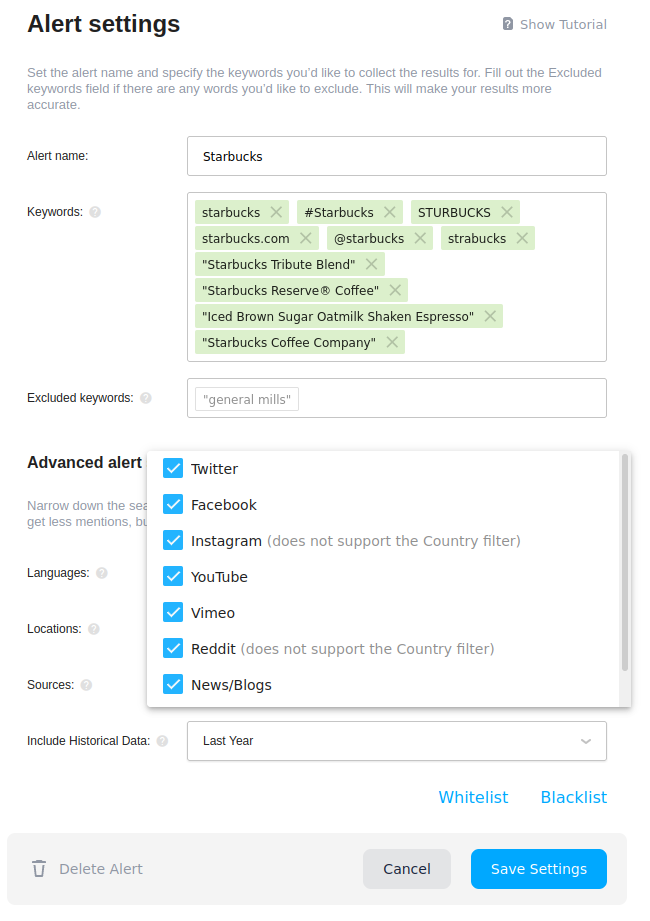Click the 'News/Blogs' source label
The height and width of the screenshot is (921, 650).
tap(231, 685)
